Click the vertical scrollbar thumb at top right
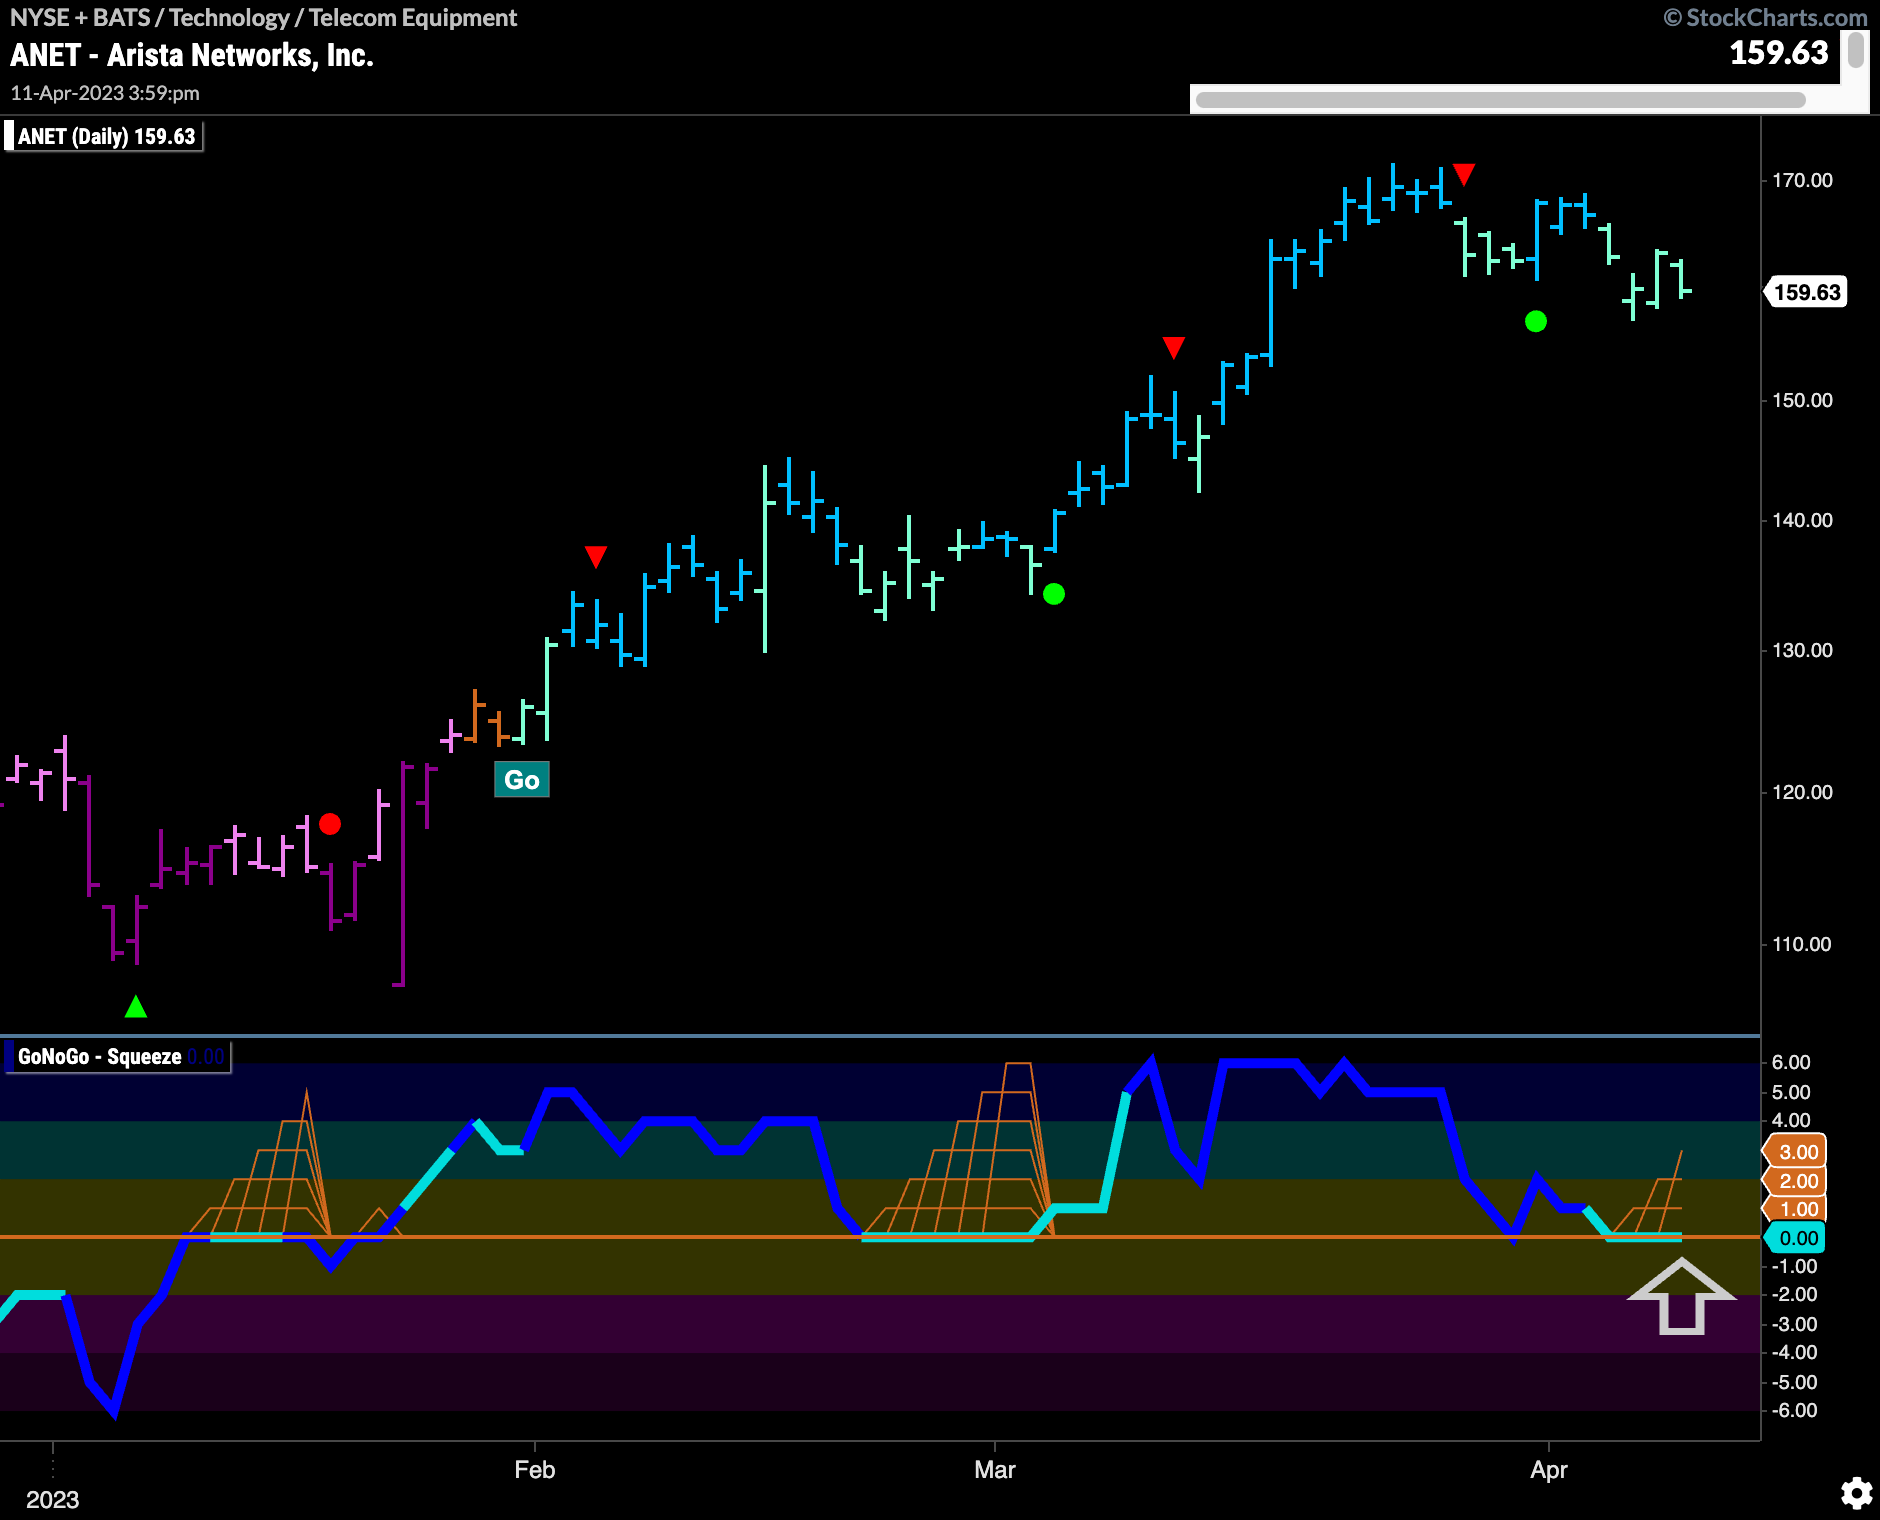The image size is (1880, 1520). [1856, 50]
